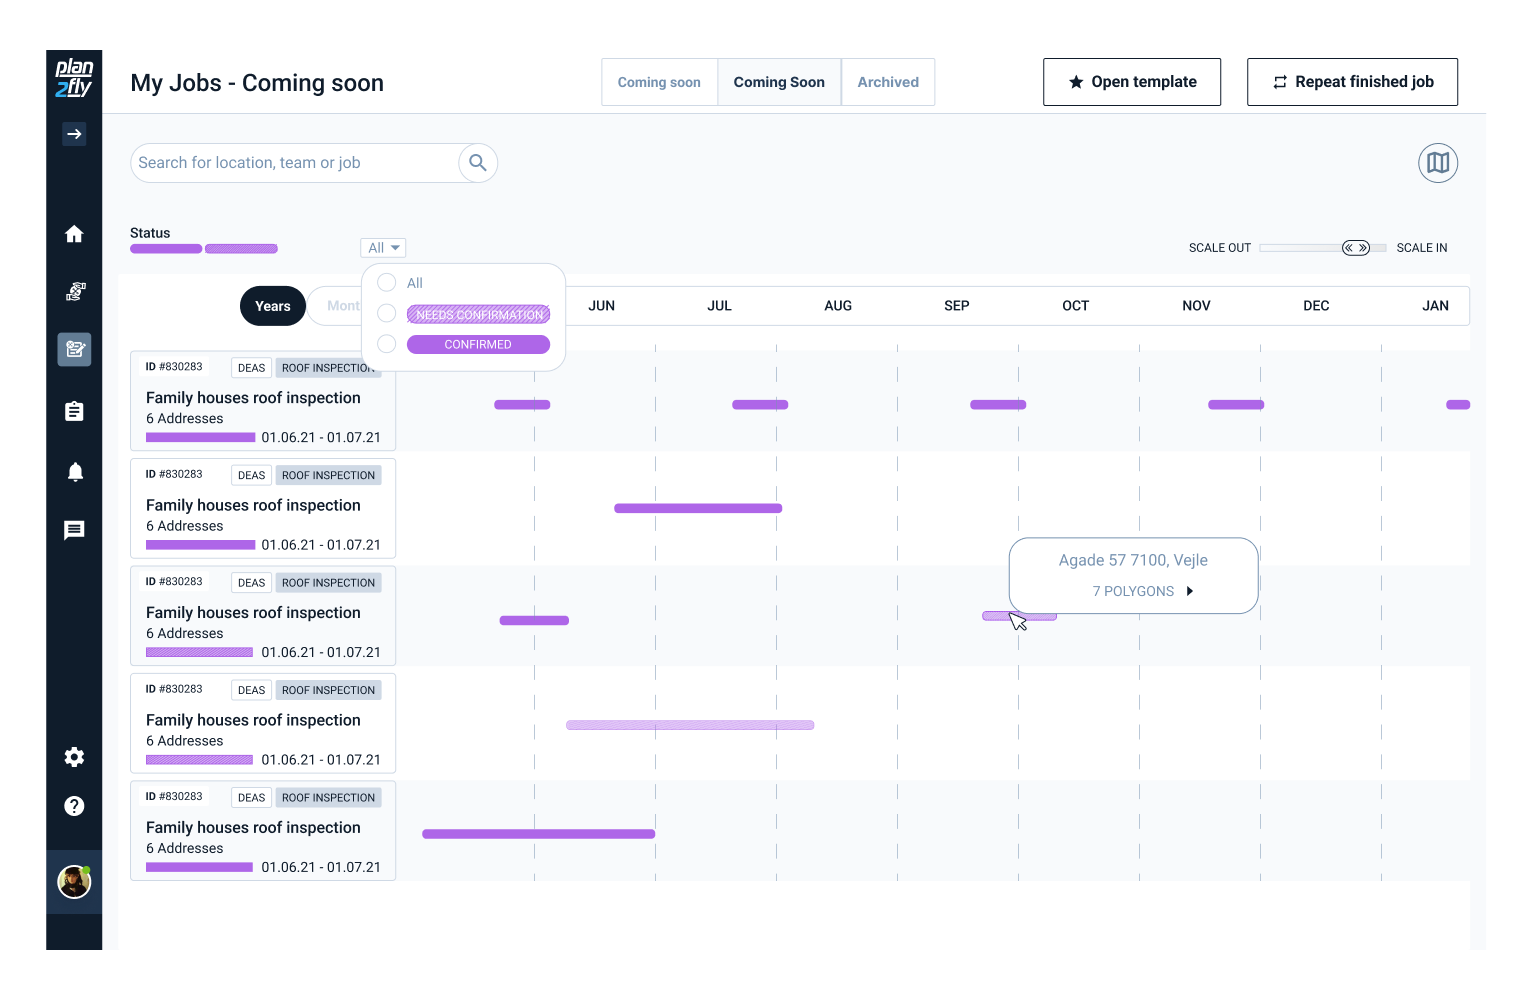
Task: Open messages chat icon
Action: (74, 530)
